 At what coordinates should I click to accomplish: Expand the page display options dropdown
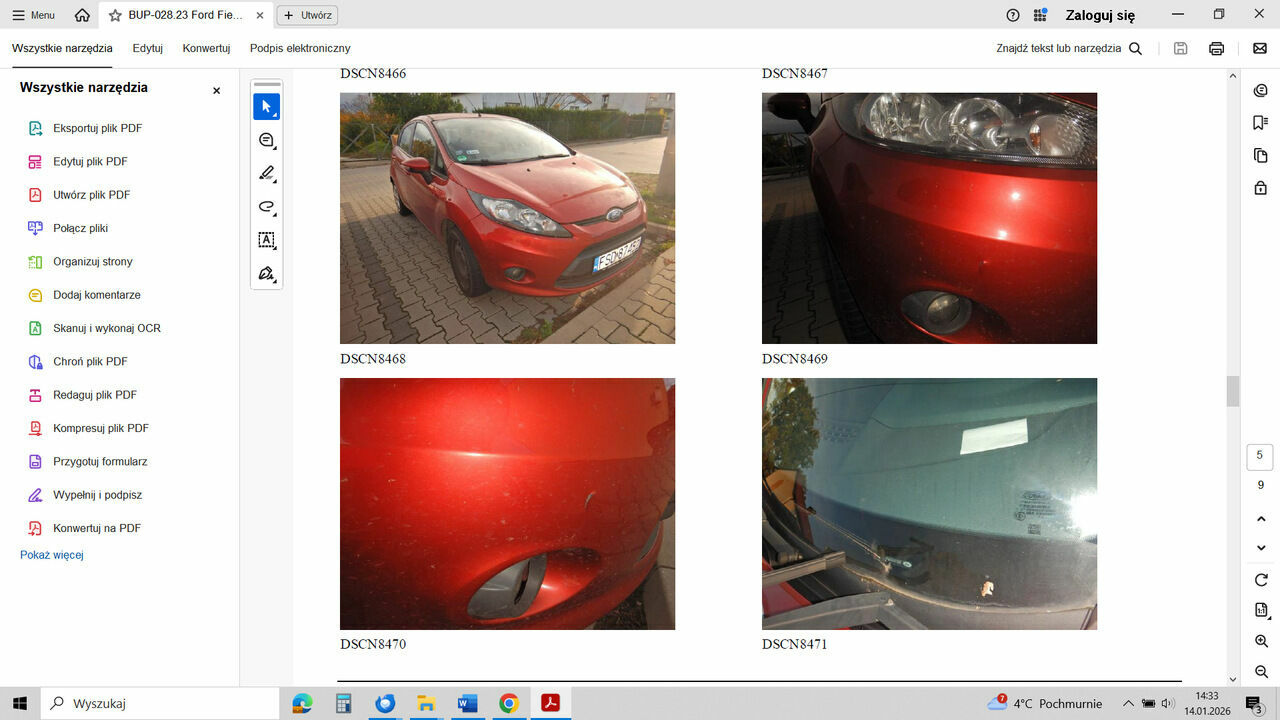coord(1260,610)
